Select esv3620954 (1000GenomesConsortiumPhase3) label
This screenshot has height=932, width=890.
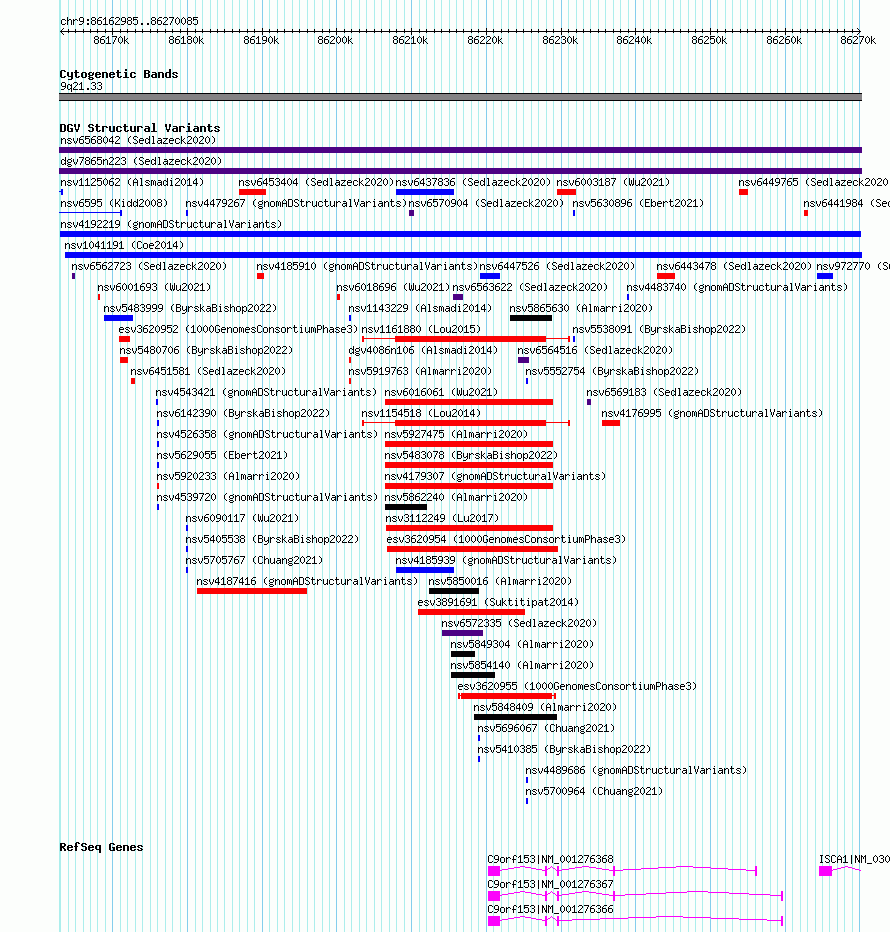[x=507, y=540]
